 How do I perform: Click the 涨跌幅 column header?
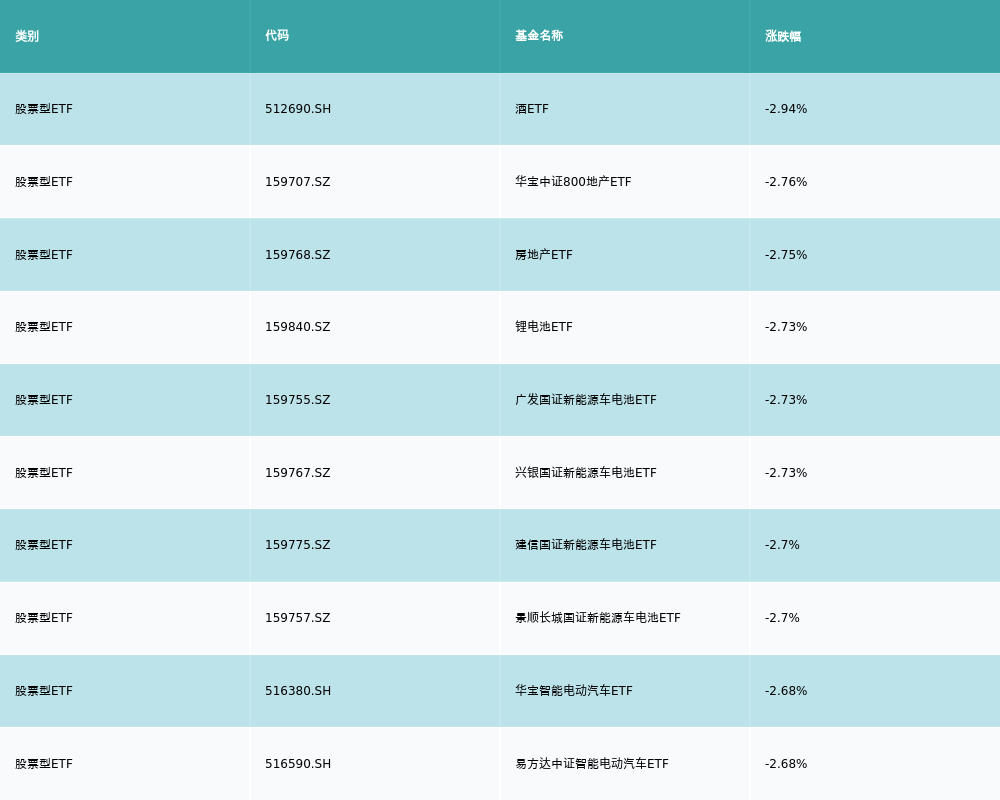(x=783, y=36)
